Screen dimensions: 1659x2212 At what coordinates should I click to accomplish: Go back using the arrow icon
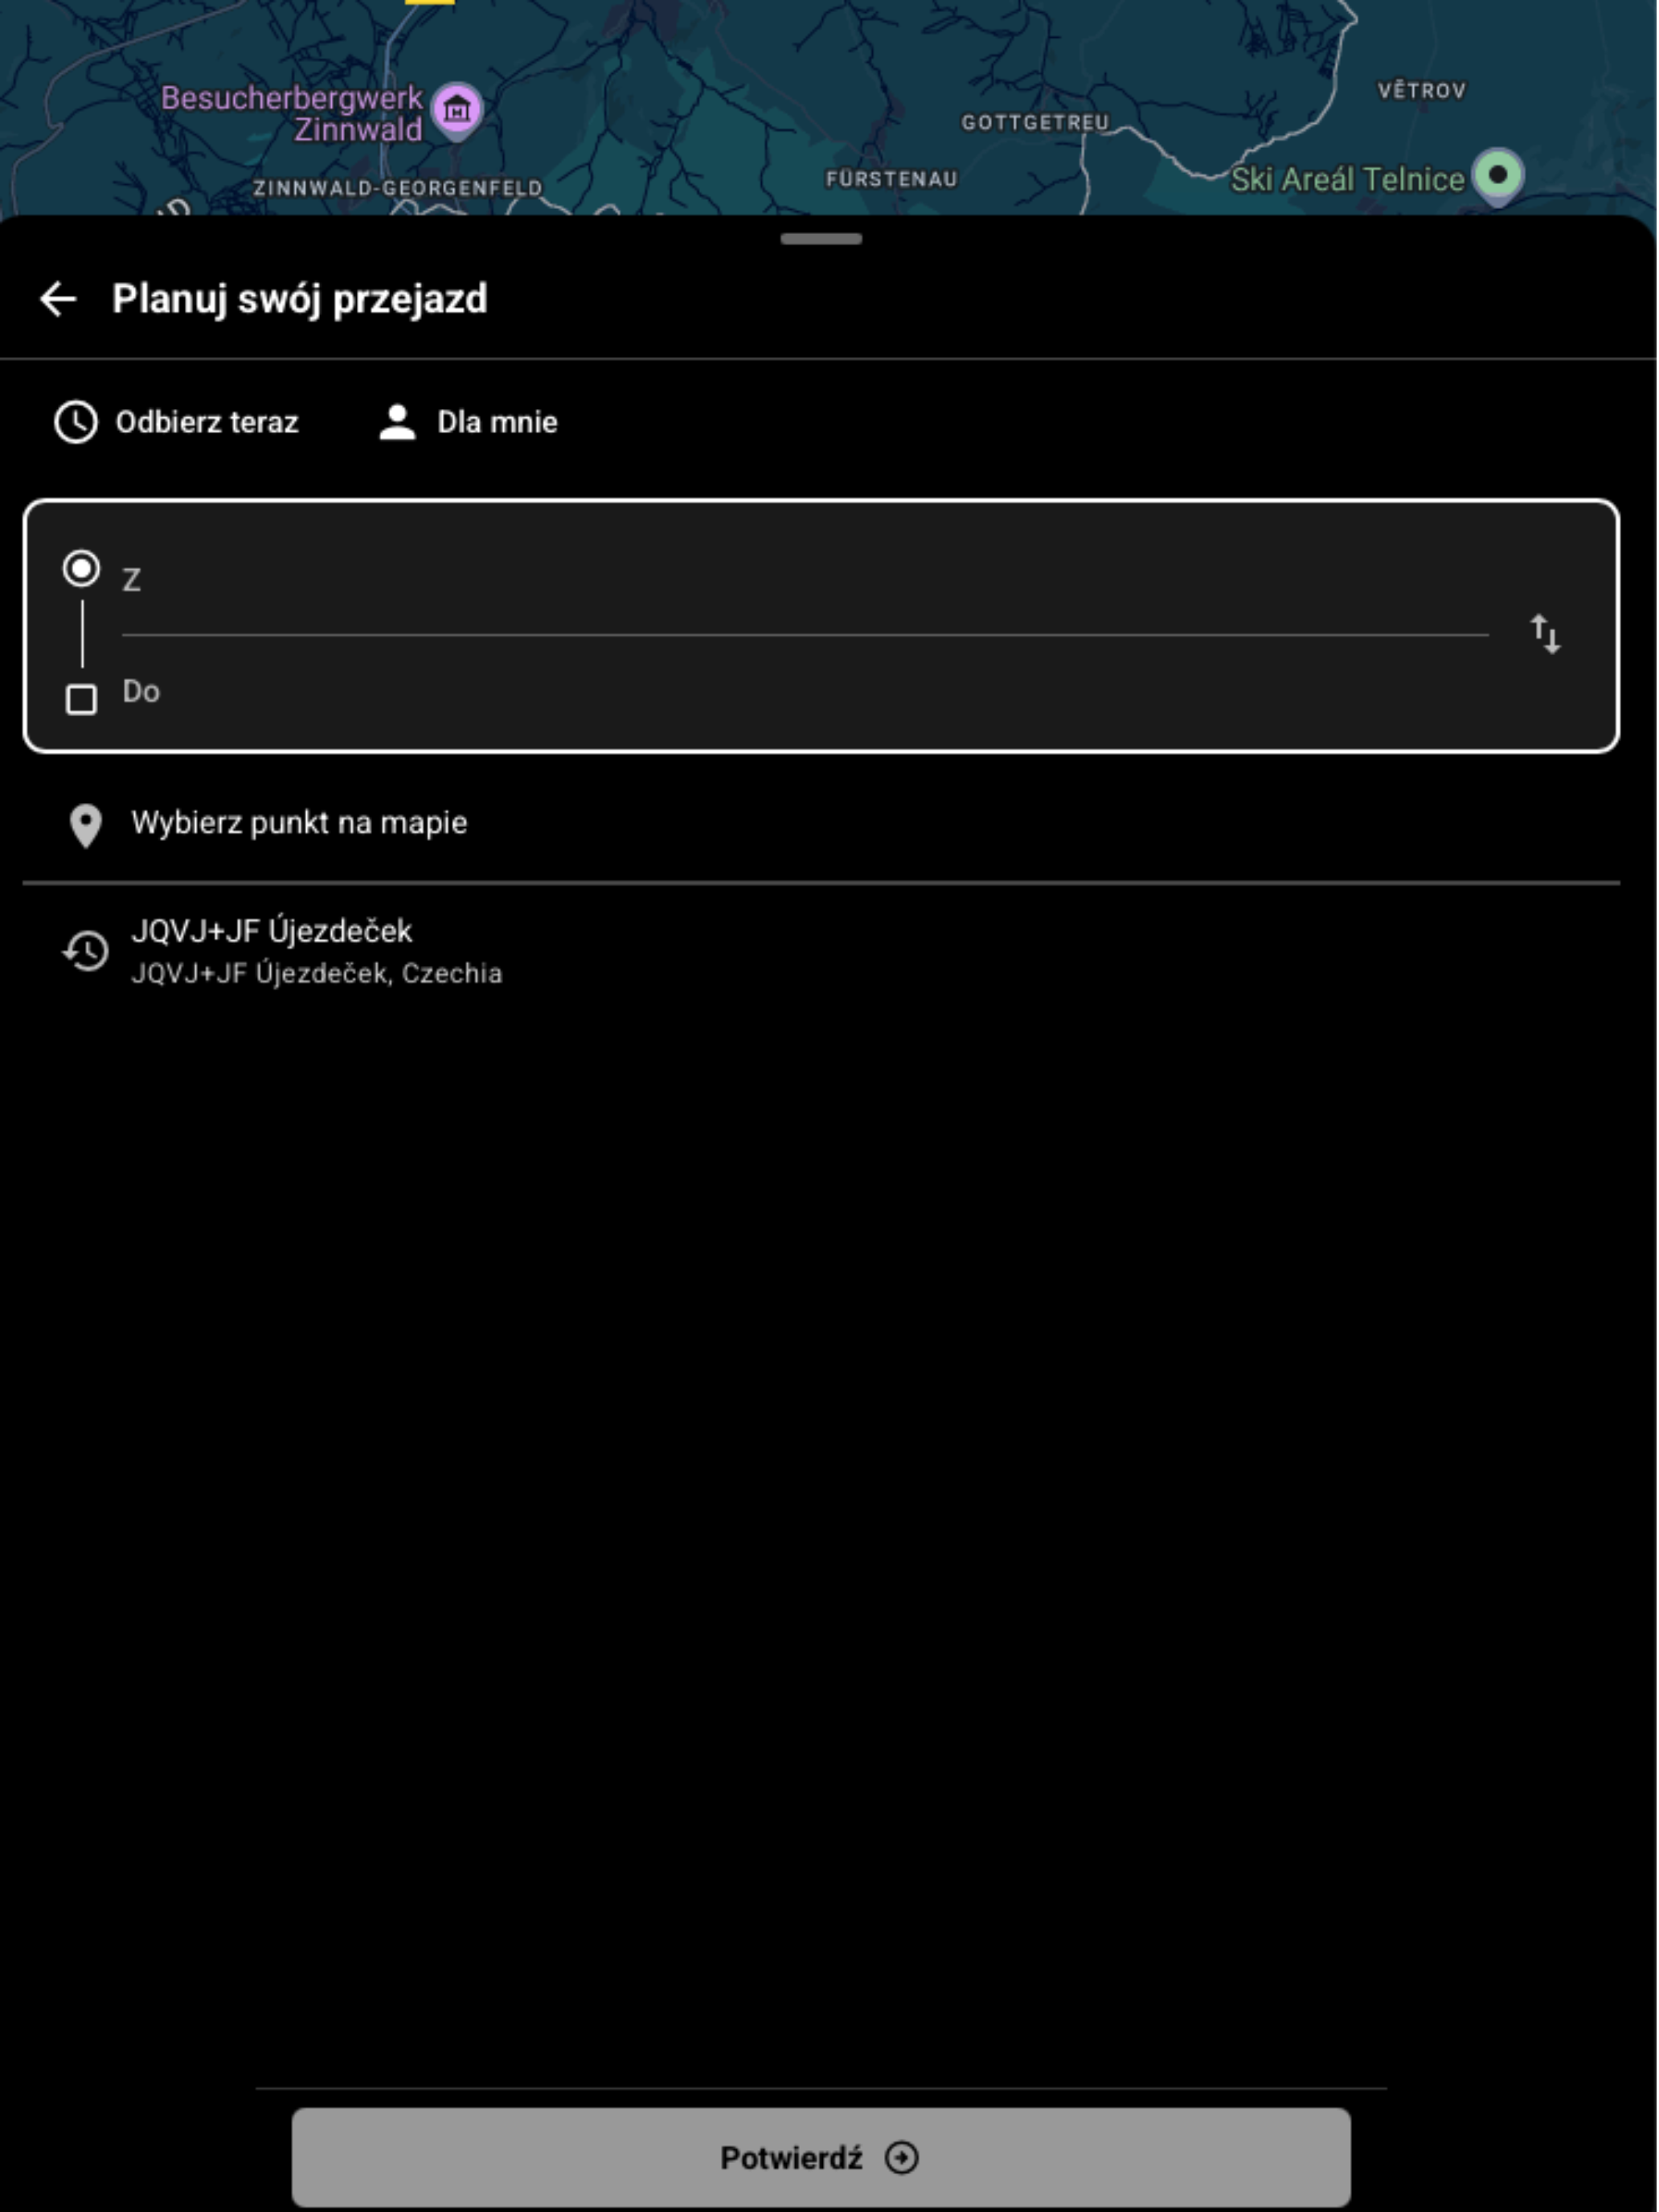click(x=58, y=299)
